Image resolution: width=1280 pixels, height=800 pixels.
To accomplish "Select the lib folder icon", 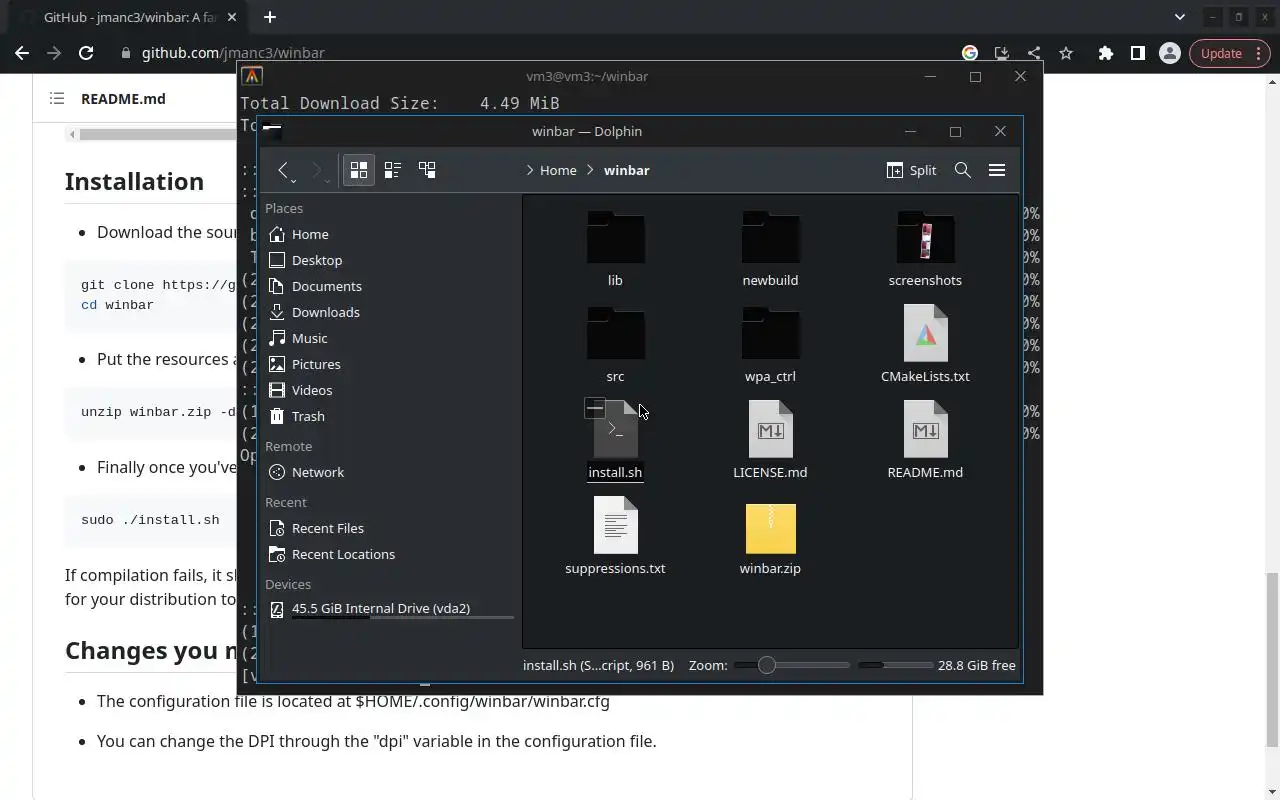I will (x=615, y=237).
